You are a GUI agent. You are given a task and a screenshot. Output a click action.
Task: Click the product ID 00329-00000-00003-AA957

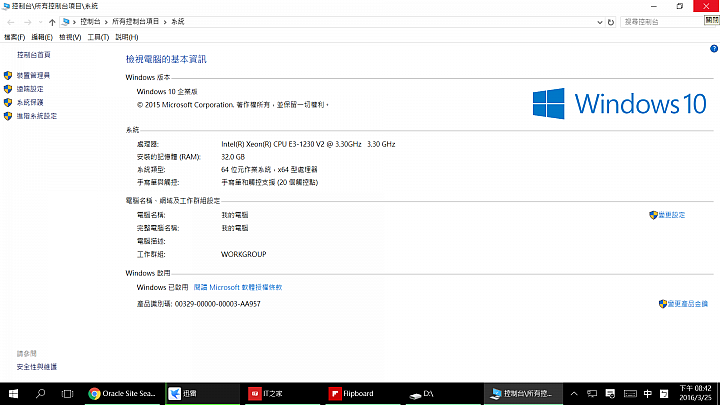(x=217, y=304)
